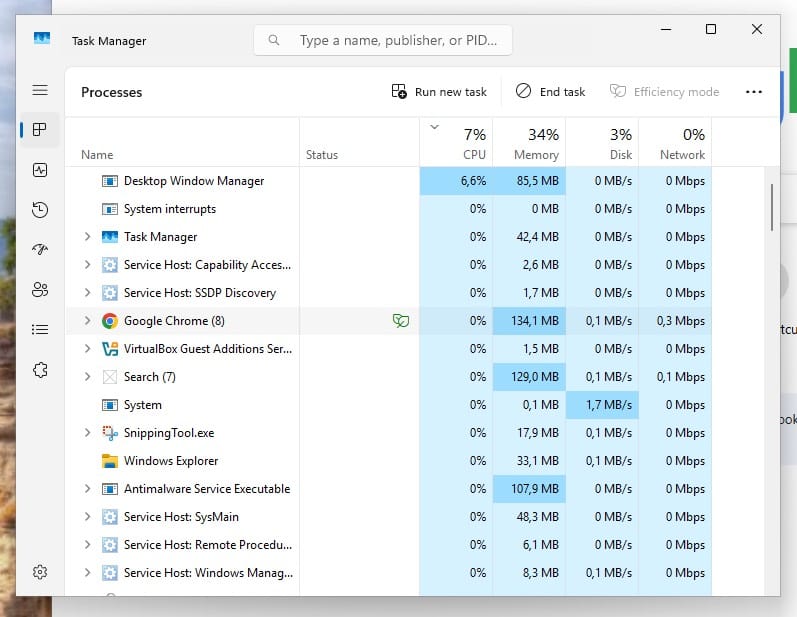This screenshot has width=797, height=617.
Task: Open the Services page in sidebar
Action: [x=40, y=369]
